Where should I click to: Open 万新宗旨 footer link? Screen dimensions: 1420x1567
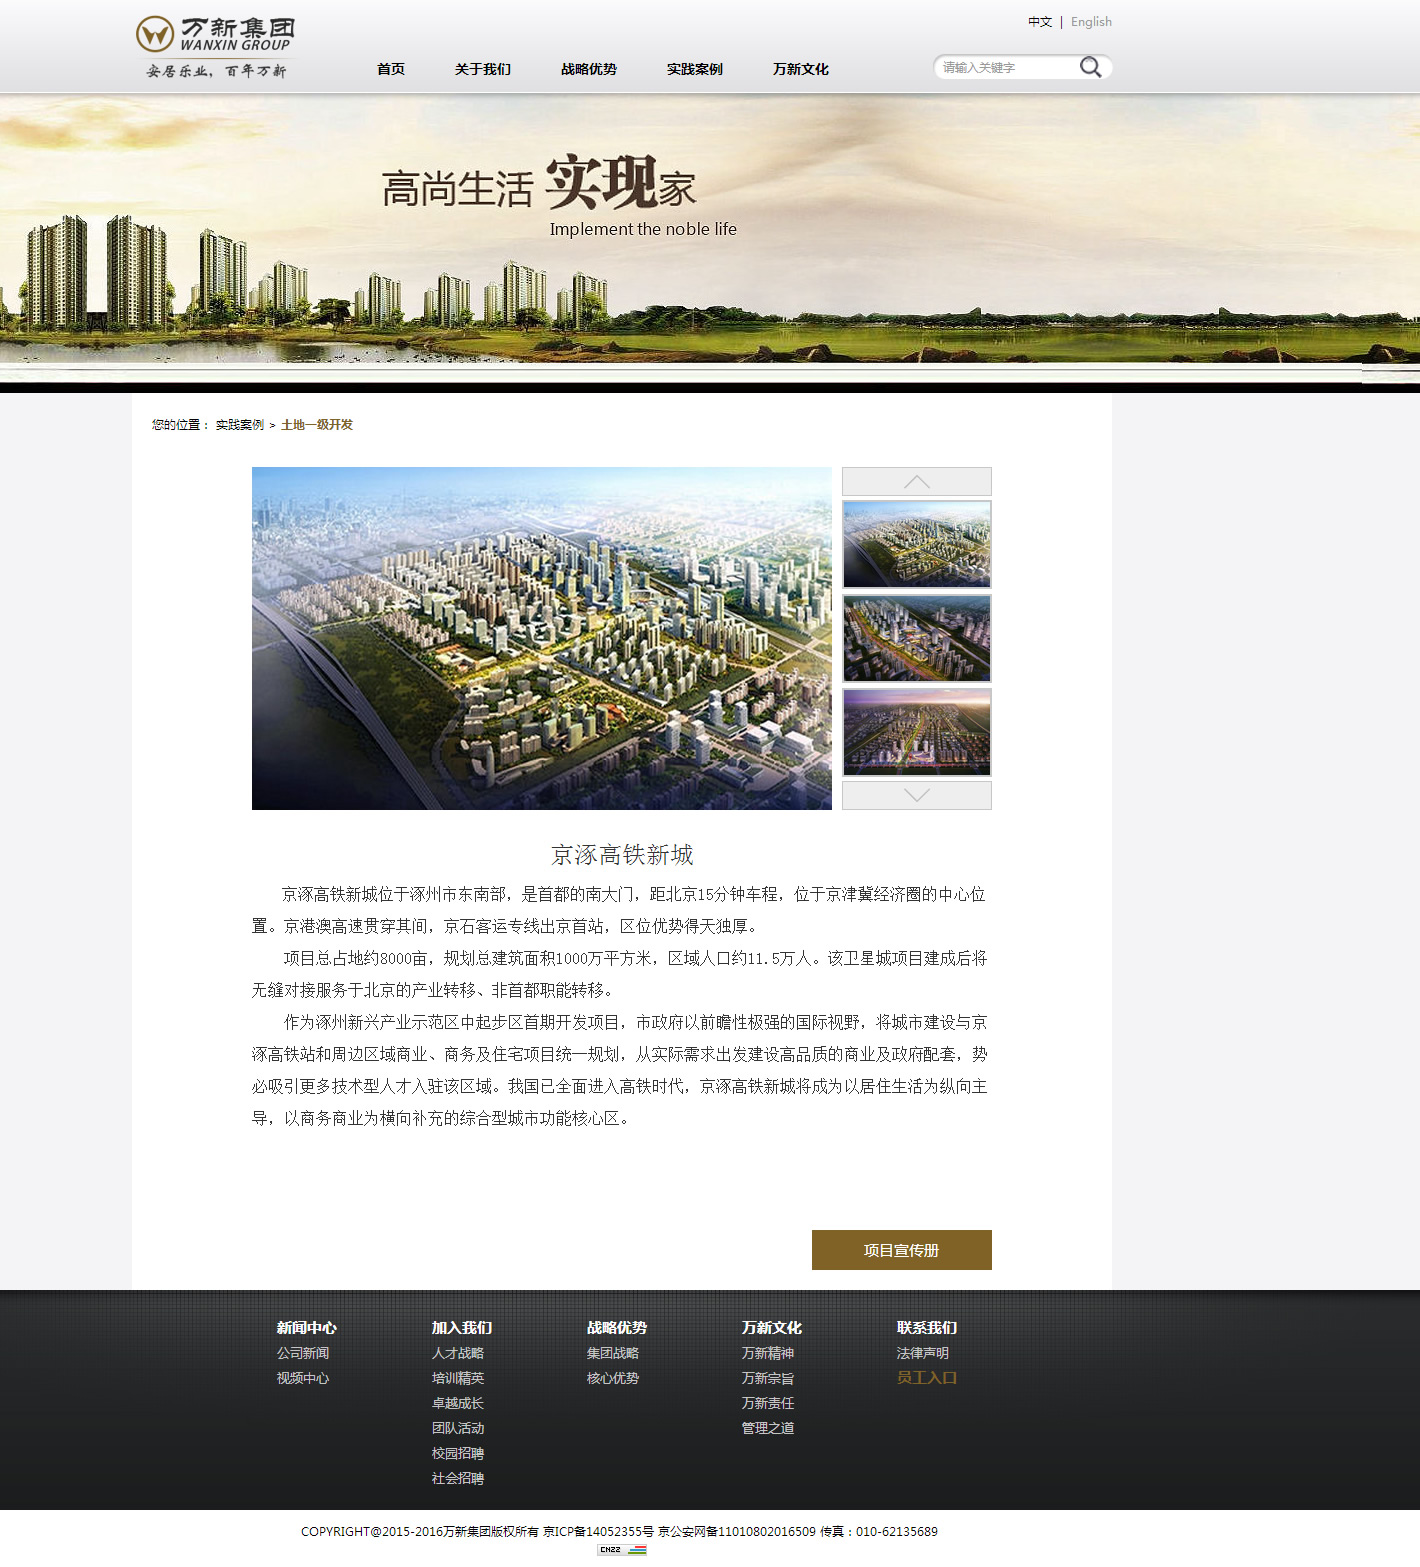[768, 1378]
